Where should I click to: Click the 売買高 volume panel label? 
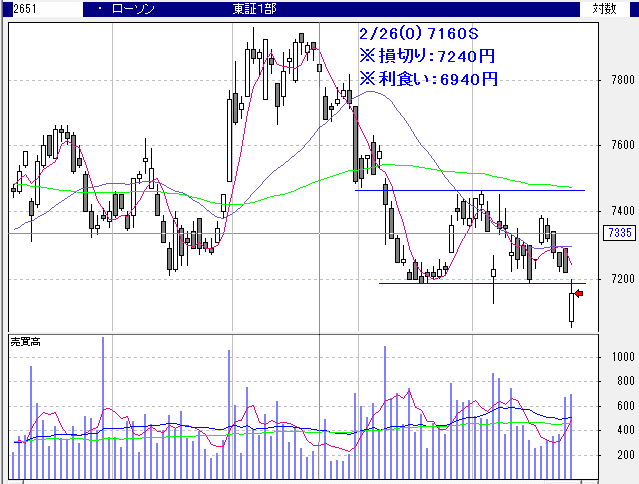pos(25,342)
